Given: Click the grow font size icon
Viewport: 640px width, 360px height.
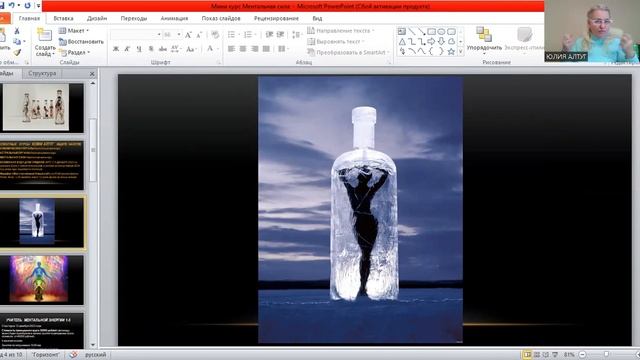Looking at the screenshot, I should coord(188,35).
